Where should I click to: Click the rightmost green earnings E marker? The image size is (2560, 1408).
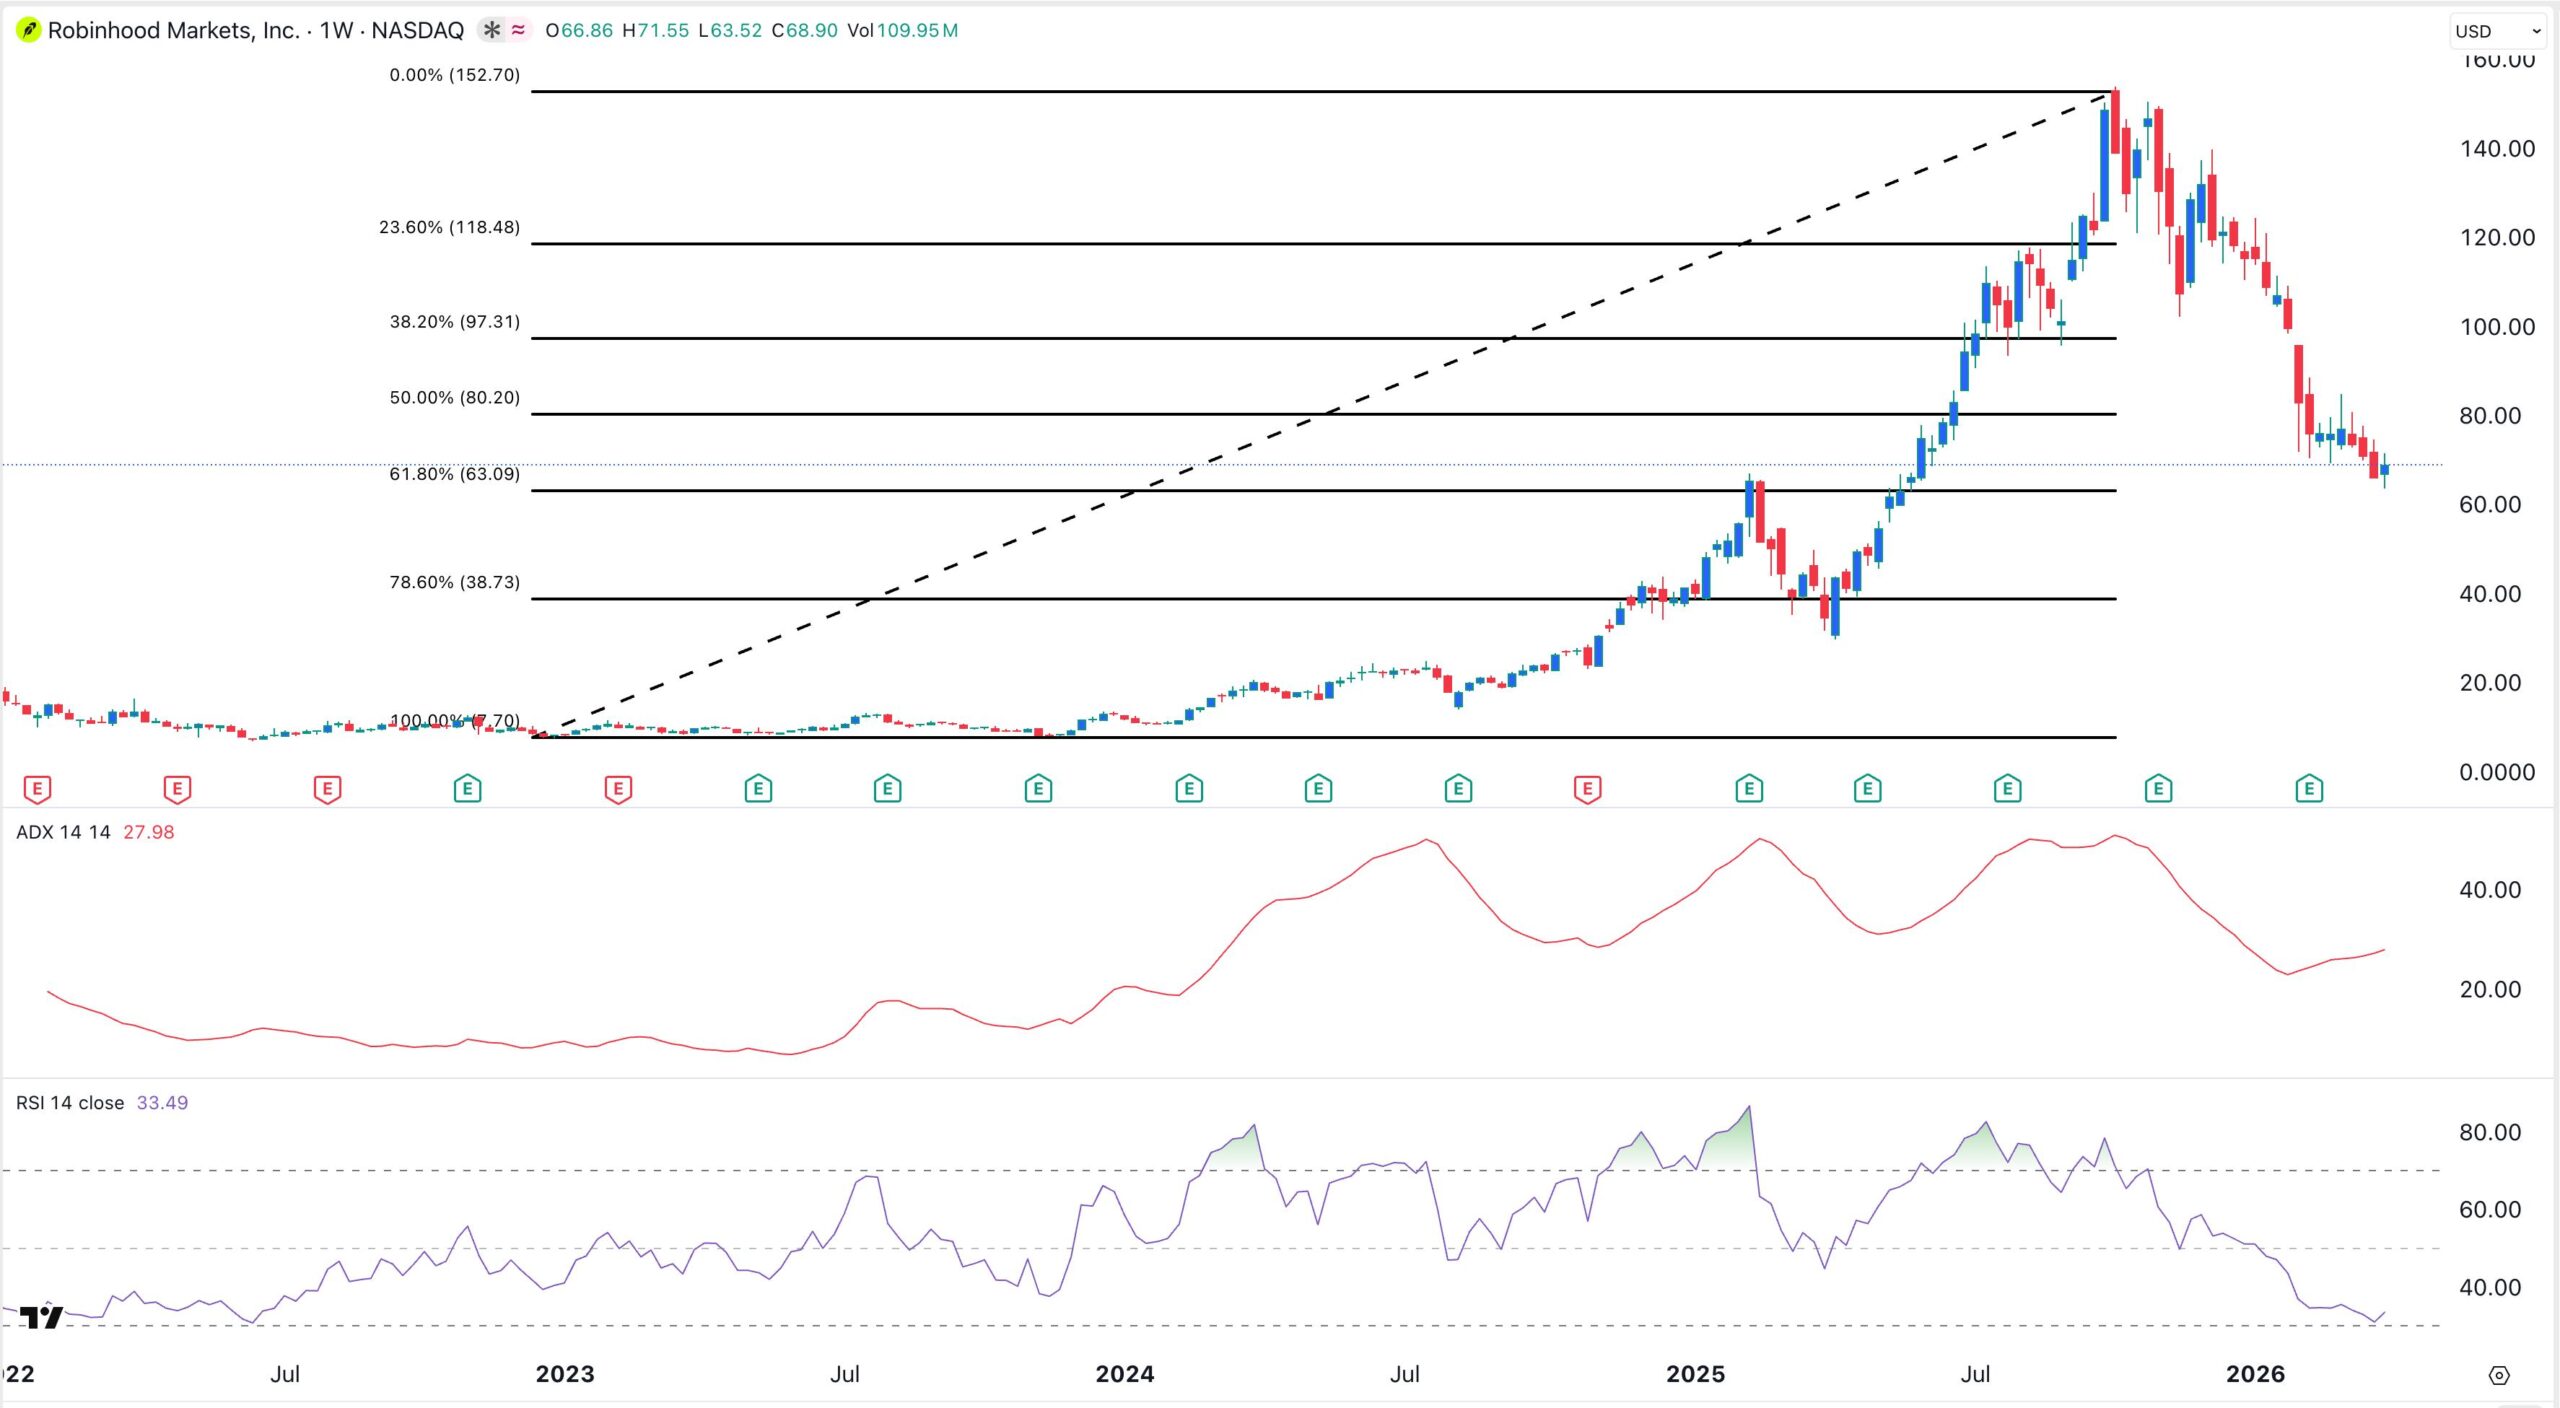tap(2309, 790)
